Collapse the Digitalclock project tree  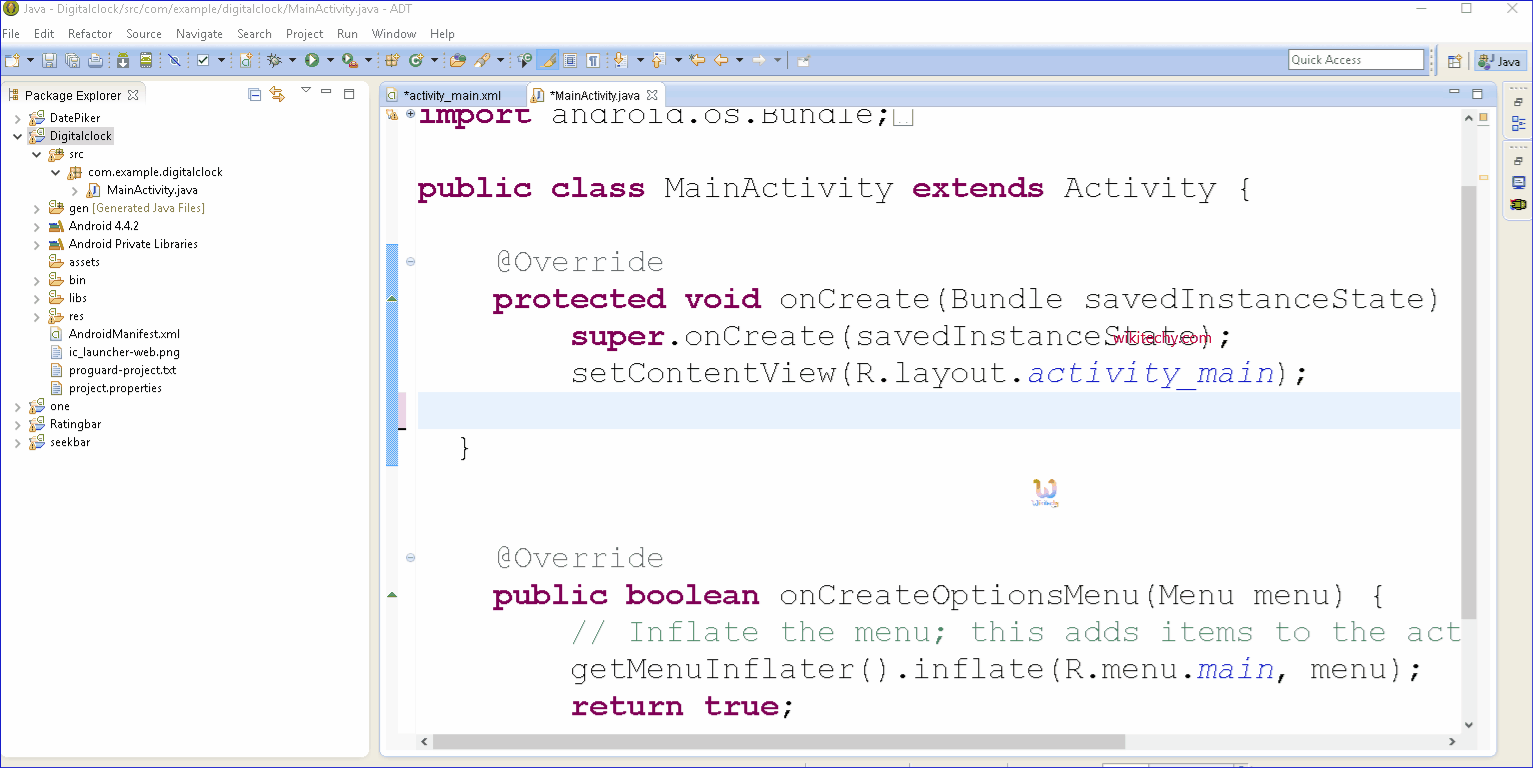tap(17, 136)
